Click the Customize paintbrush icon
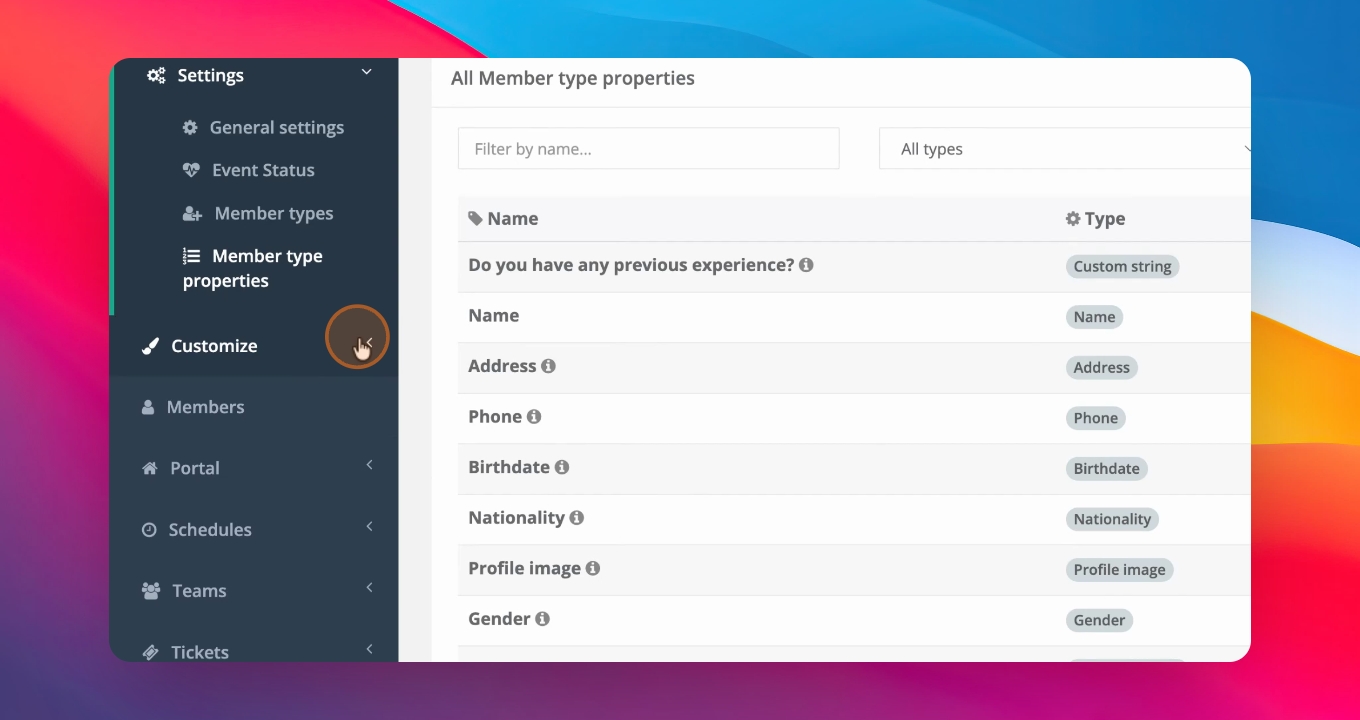 pos(150,346)
